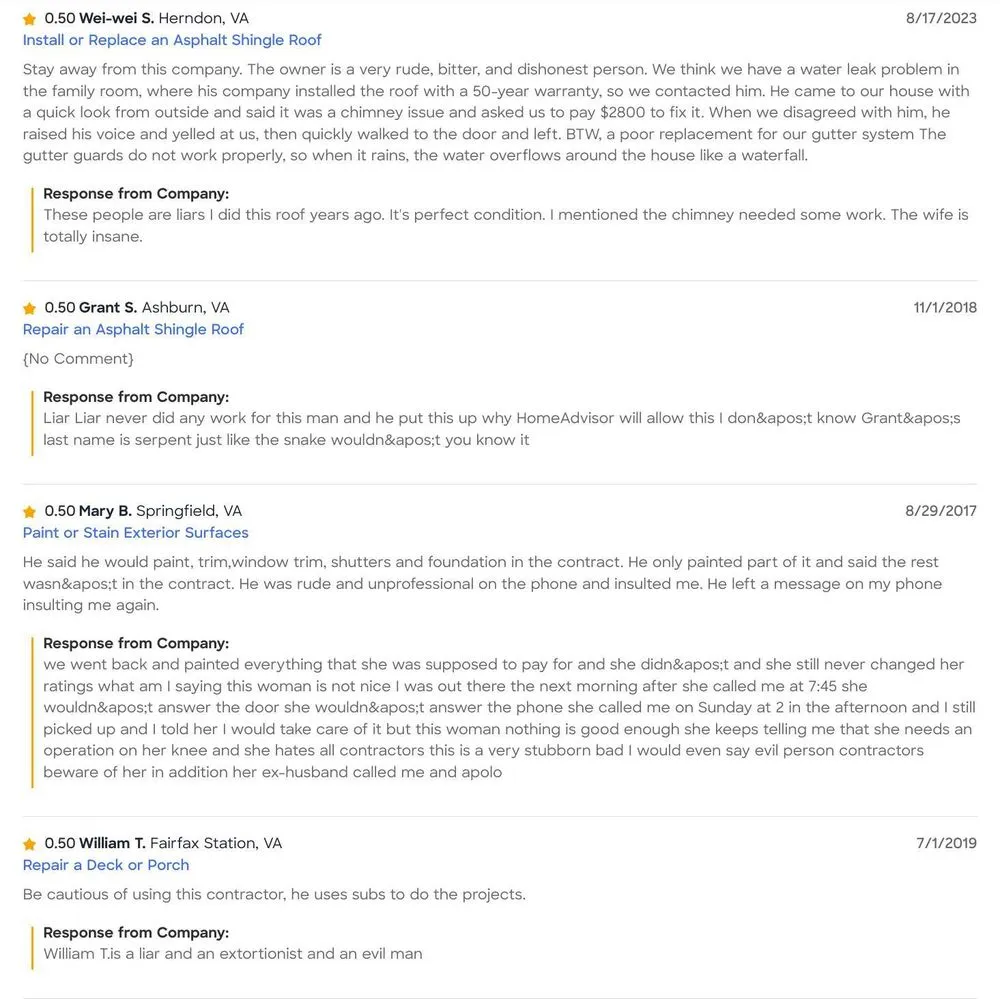Click the star icon beside Wei-wei S.
The image size is (1000, 999).
click(x=30, y=19)
